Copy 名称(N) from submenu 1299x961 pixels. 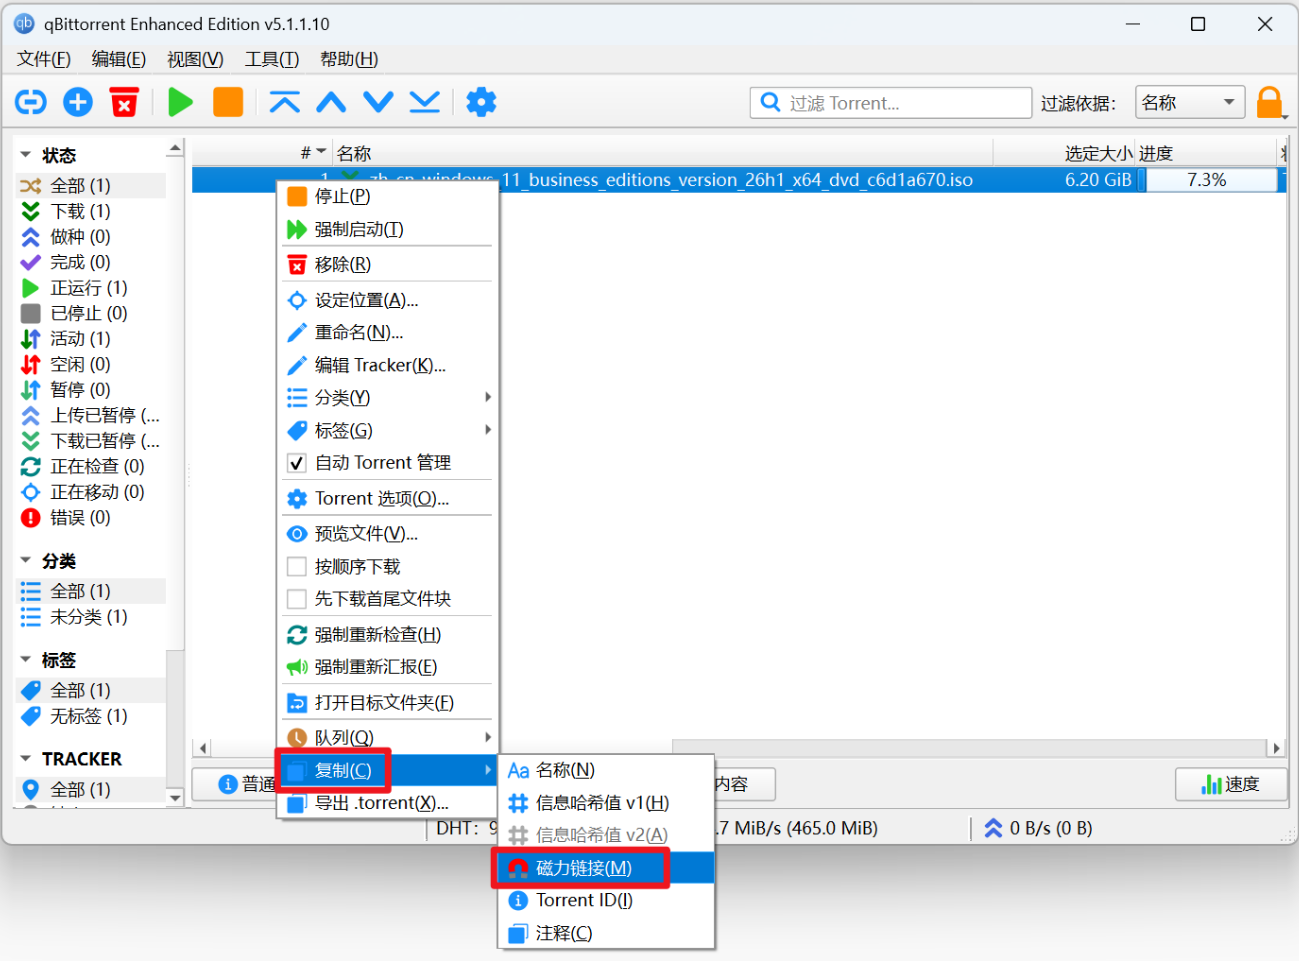tap(606, 770)
